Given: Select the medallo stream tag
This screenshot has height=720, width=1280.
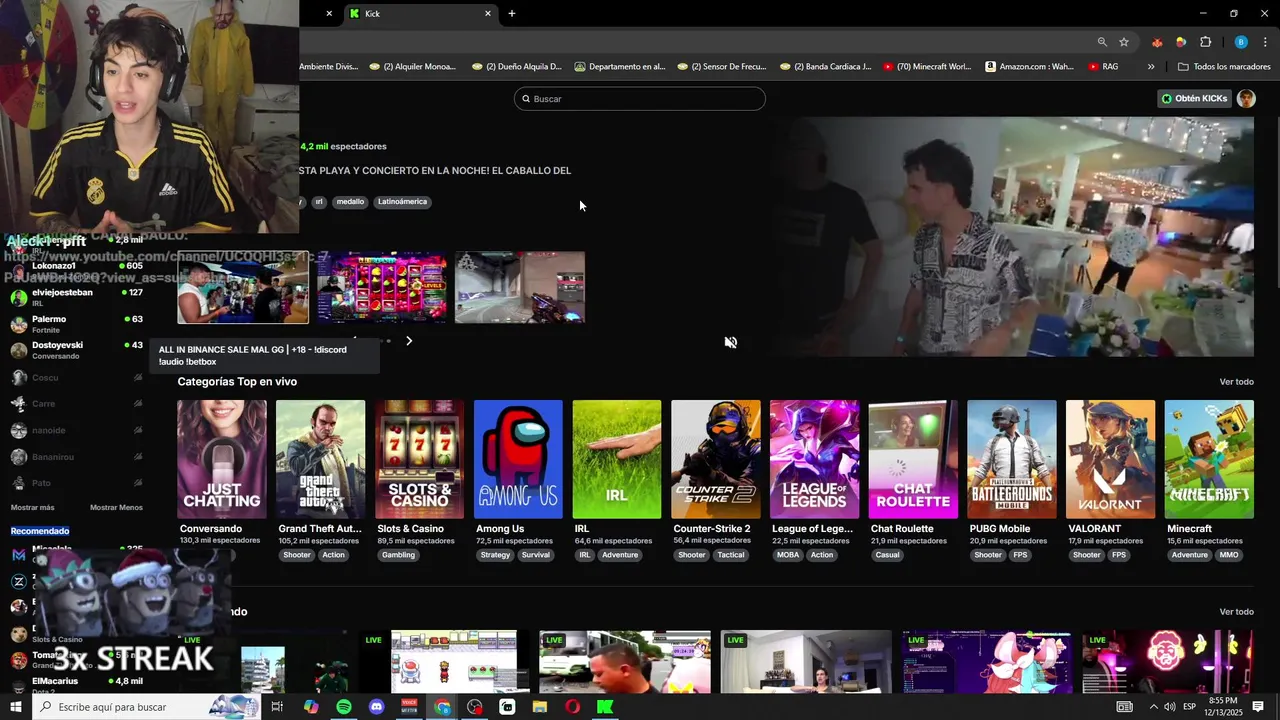Looking at the screenshot, I should [350, 202].
